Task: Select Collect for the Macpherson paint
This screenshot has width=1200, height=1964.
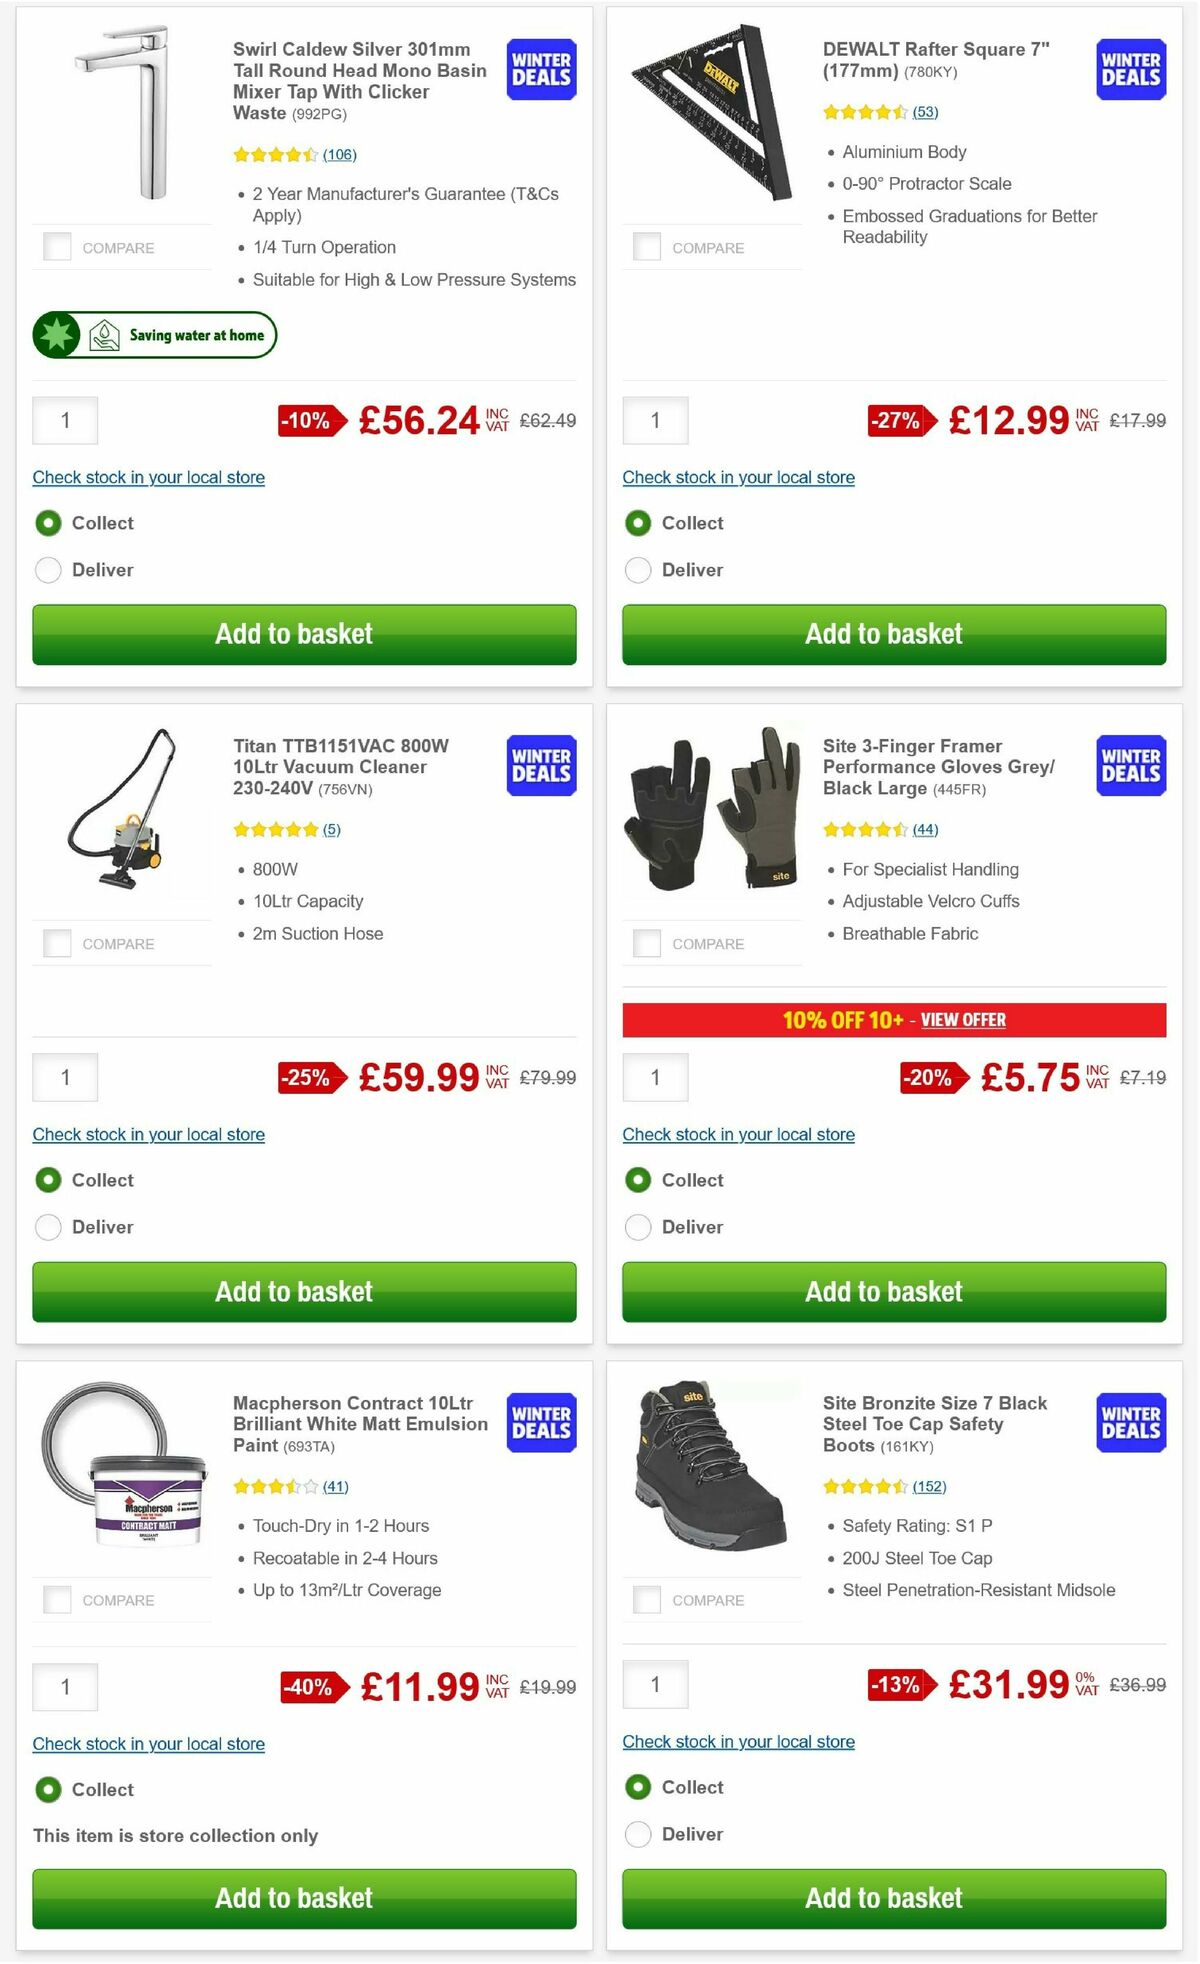Action: [48, 1789]
